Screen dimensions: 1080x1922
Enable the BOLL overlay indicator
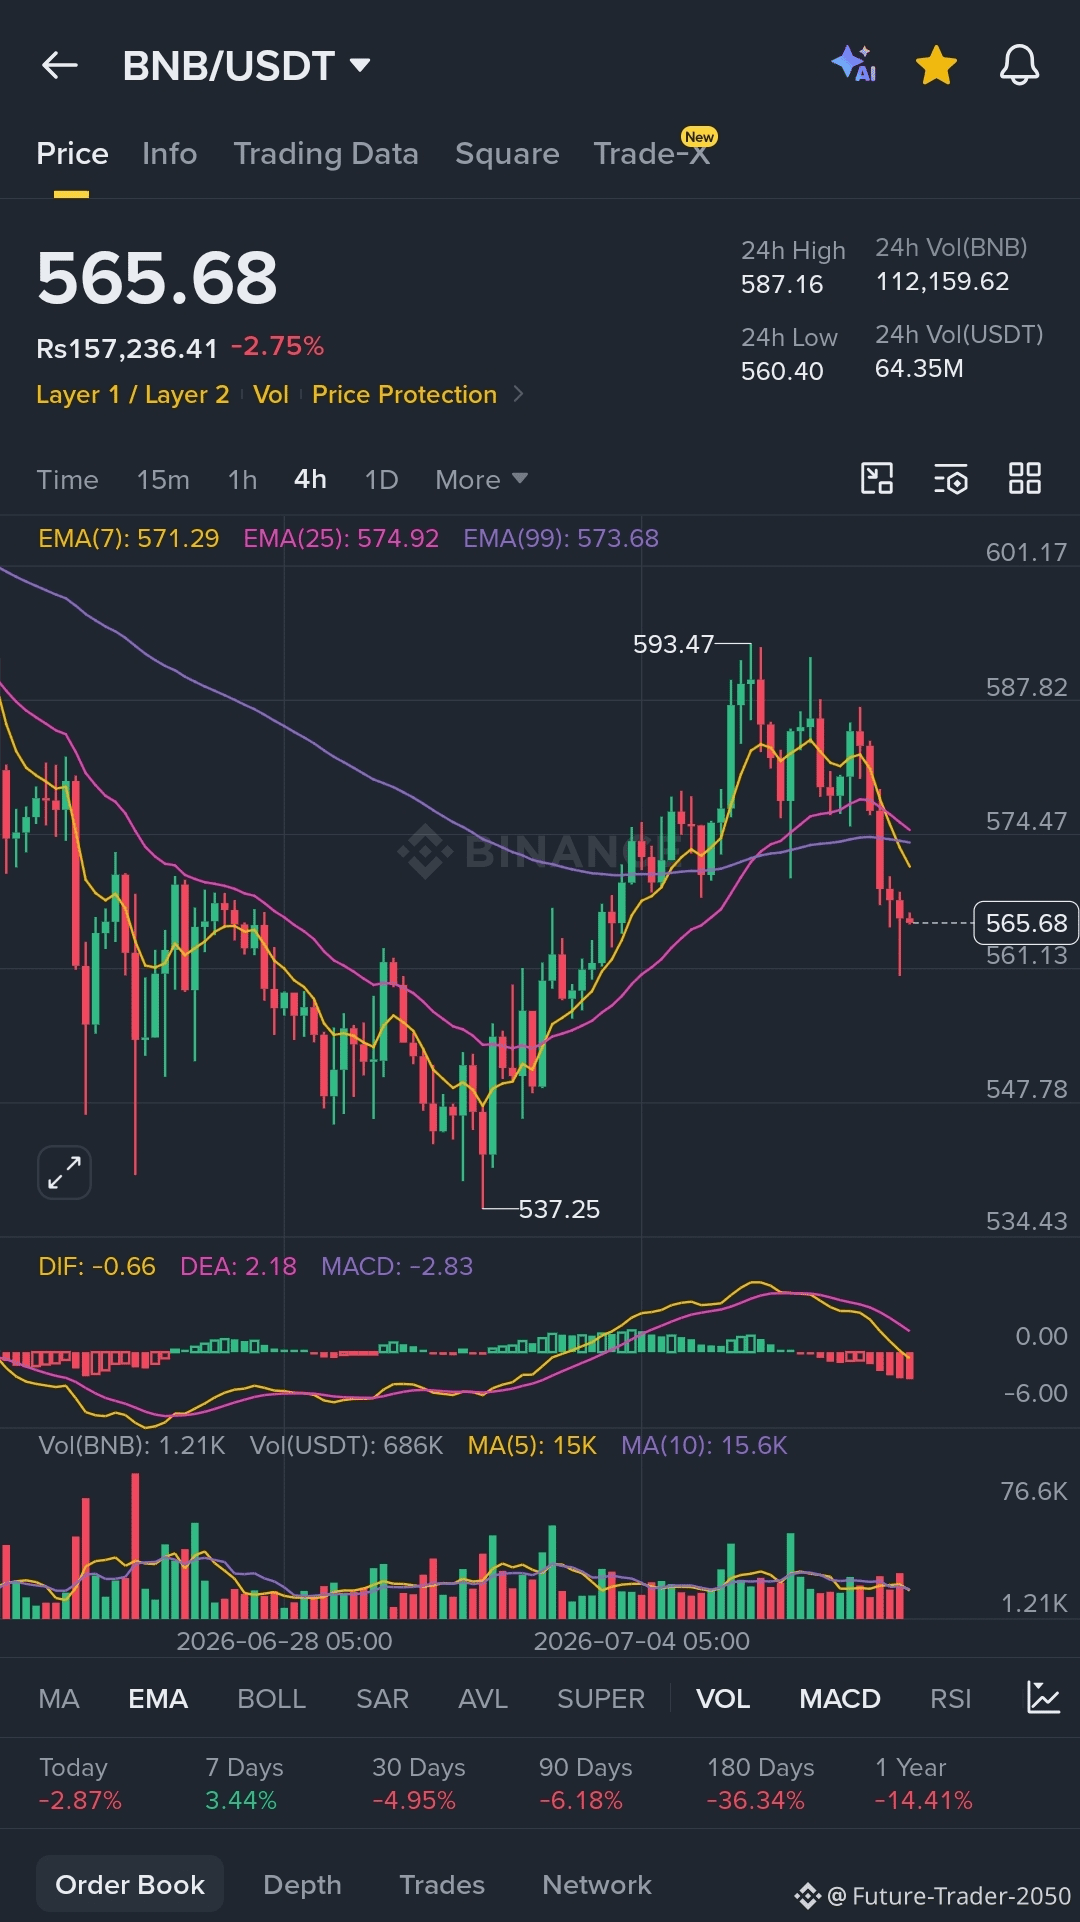(271, 1698)
